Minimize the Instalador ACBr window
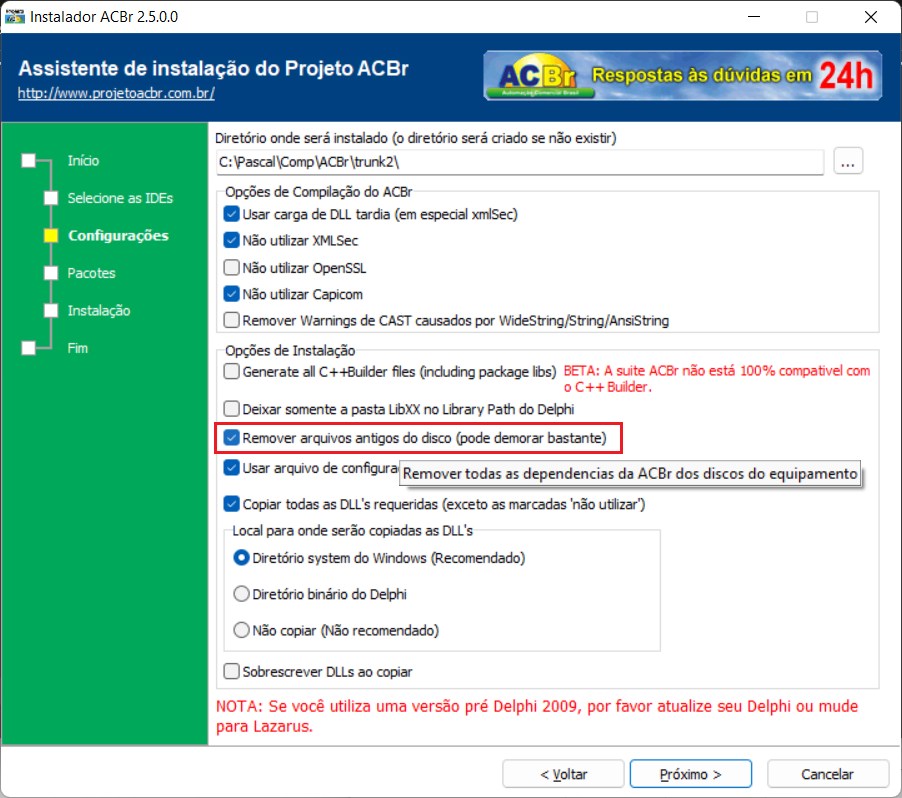 click(x=754, y=17)
